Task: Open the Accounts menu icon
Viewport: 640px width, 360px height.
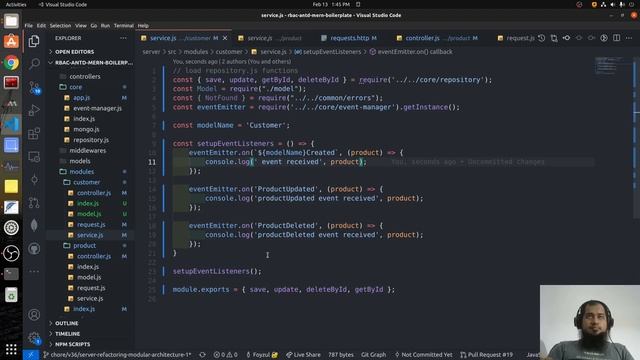Action: [34, 315]
